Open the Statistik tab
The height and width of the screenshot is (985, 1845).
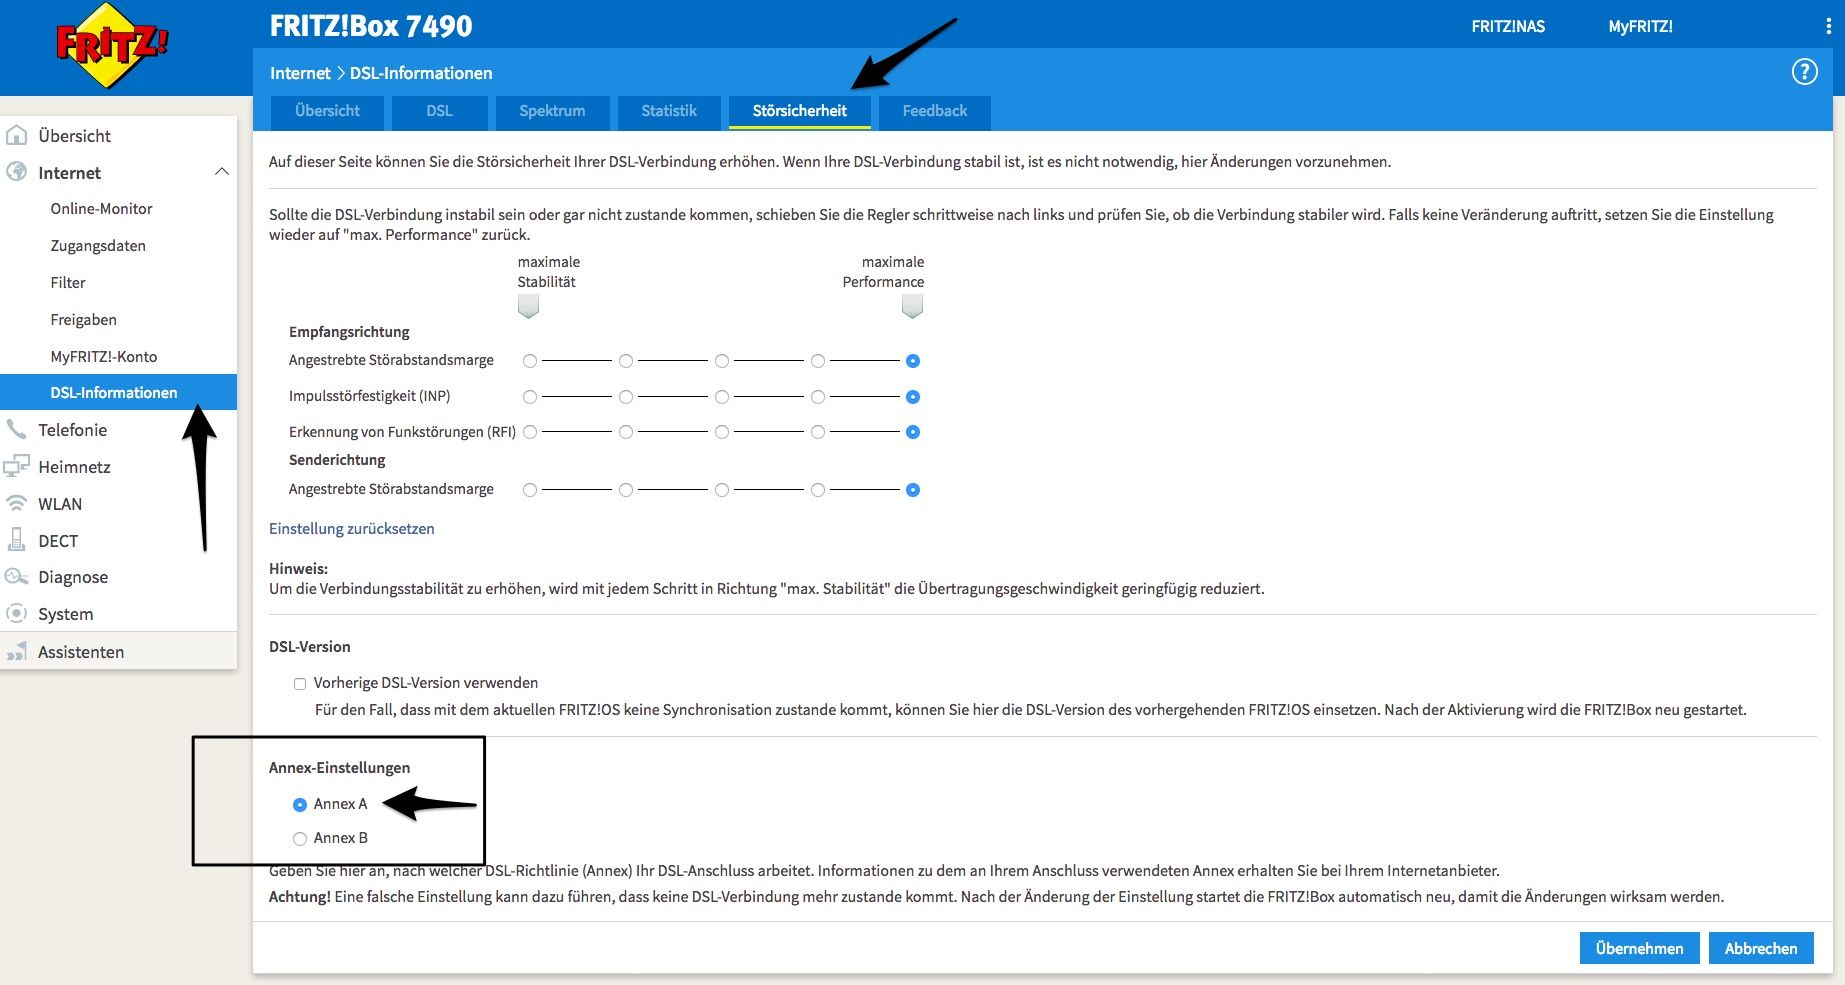(x=669, y=111)
